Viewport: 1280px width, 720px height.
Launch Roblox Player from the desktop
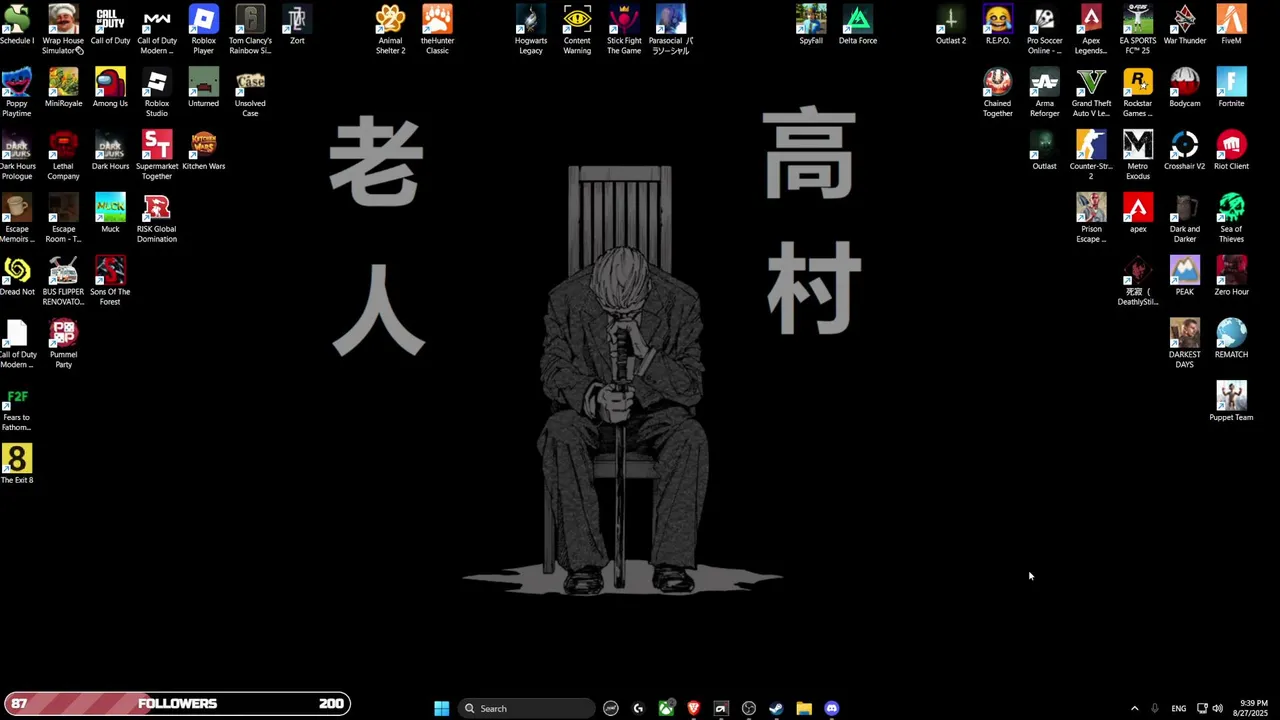[203, 30]
